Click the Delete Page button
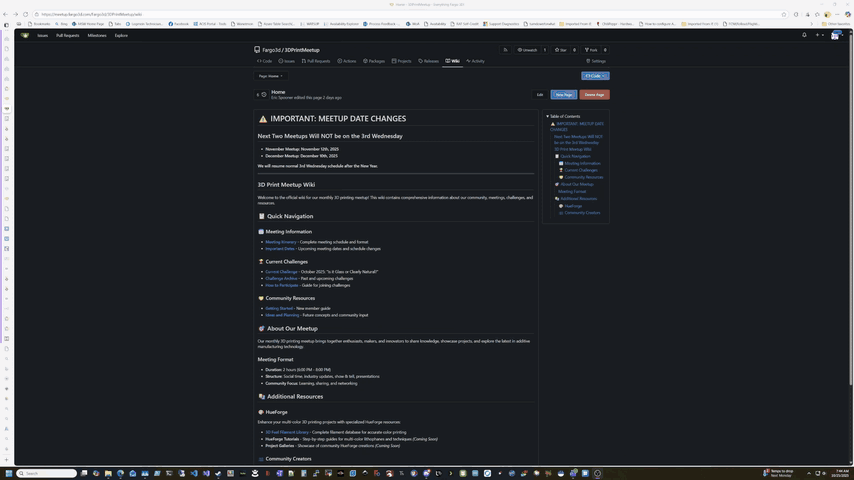This screenshot has height=480, width=854. 594,95
